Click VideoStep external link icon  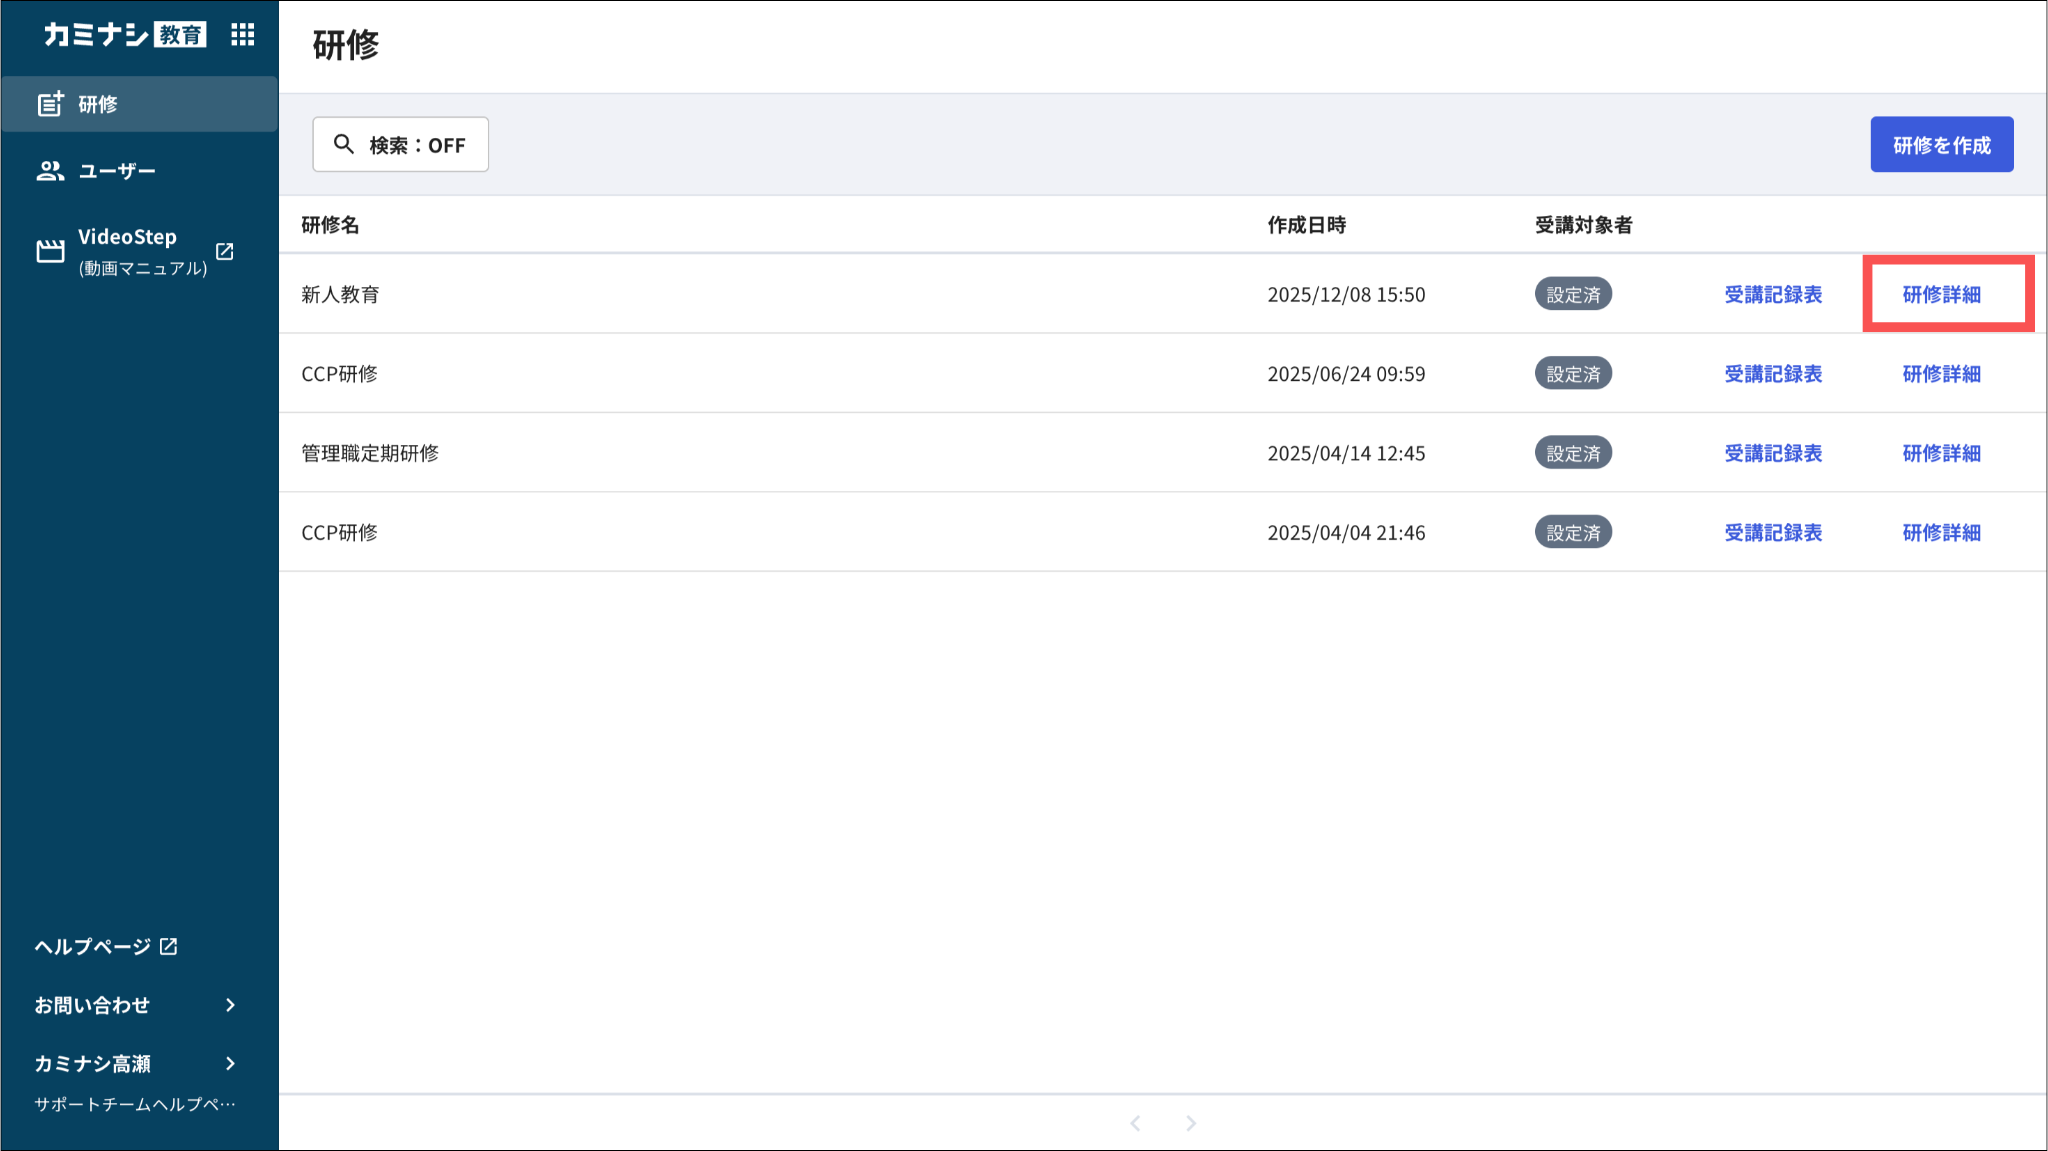(x=225, y=251)
